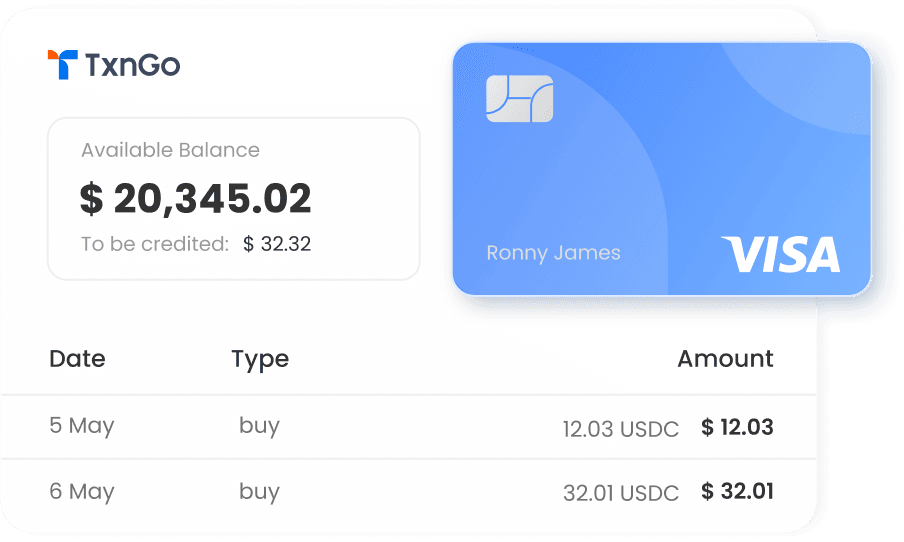Click the $ 32.01 amount
904x542 pixels.
point(737,491)
